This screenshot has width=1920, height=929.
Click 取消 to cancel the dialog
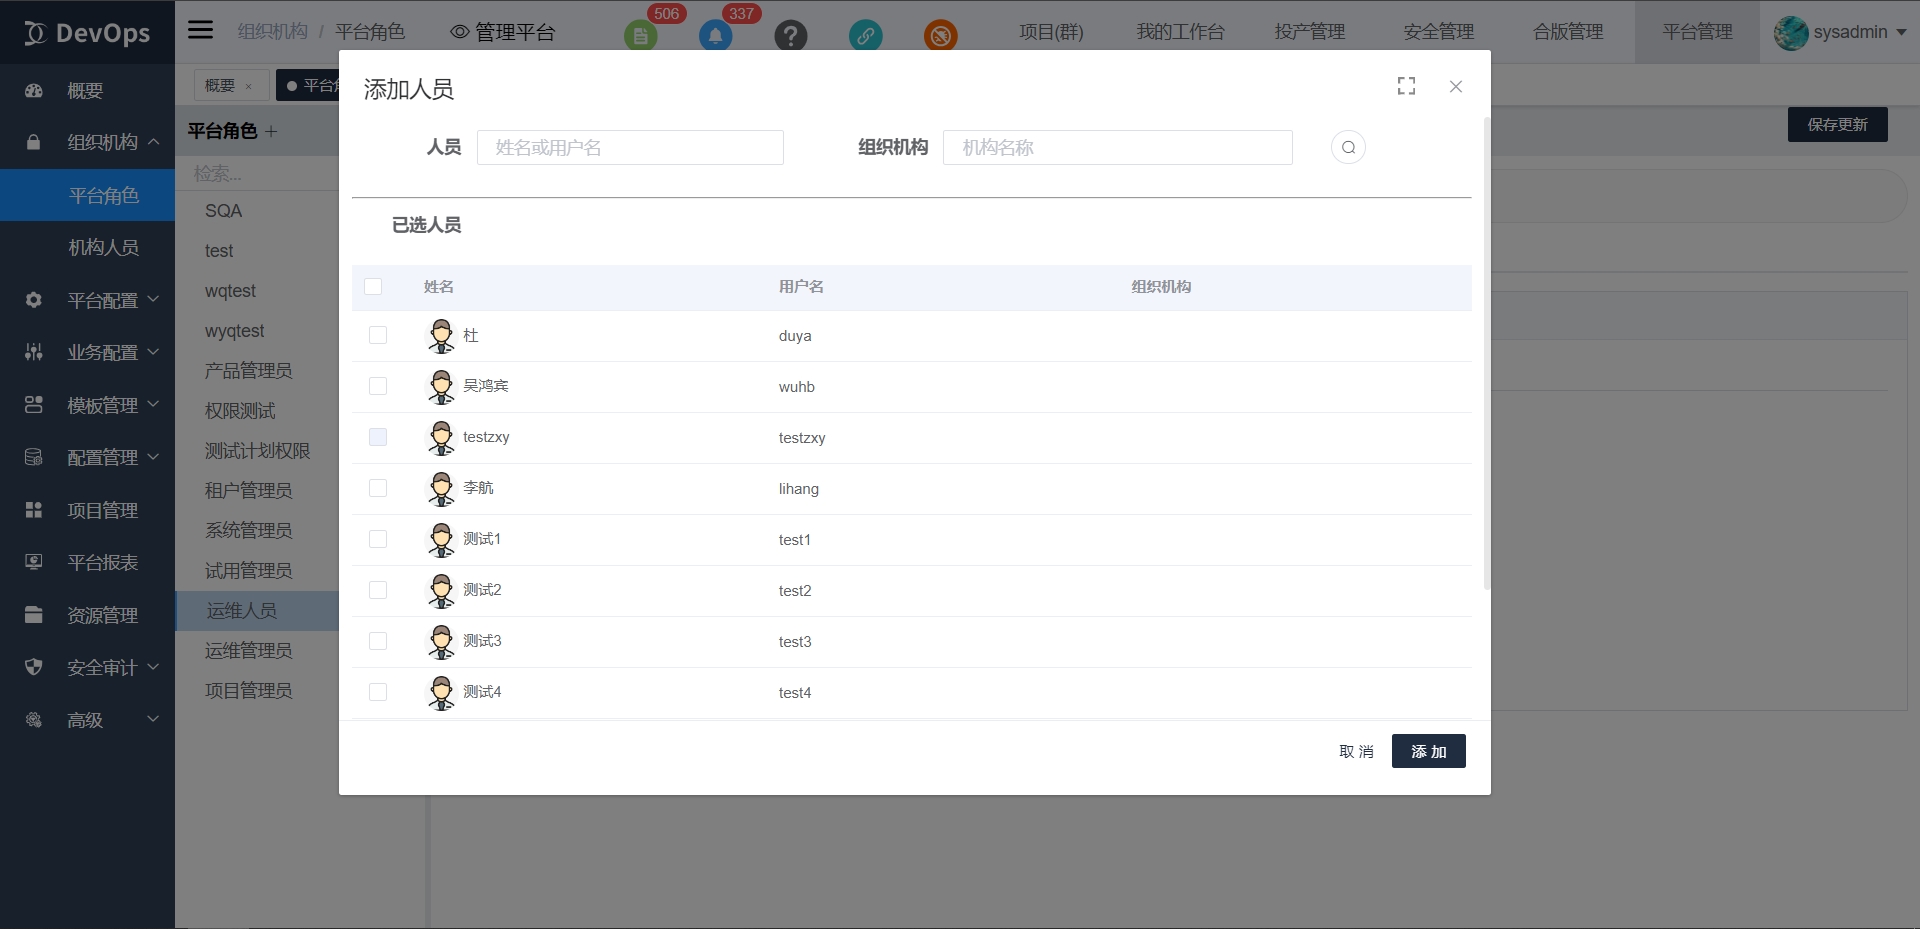(x=1356, y=752)
